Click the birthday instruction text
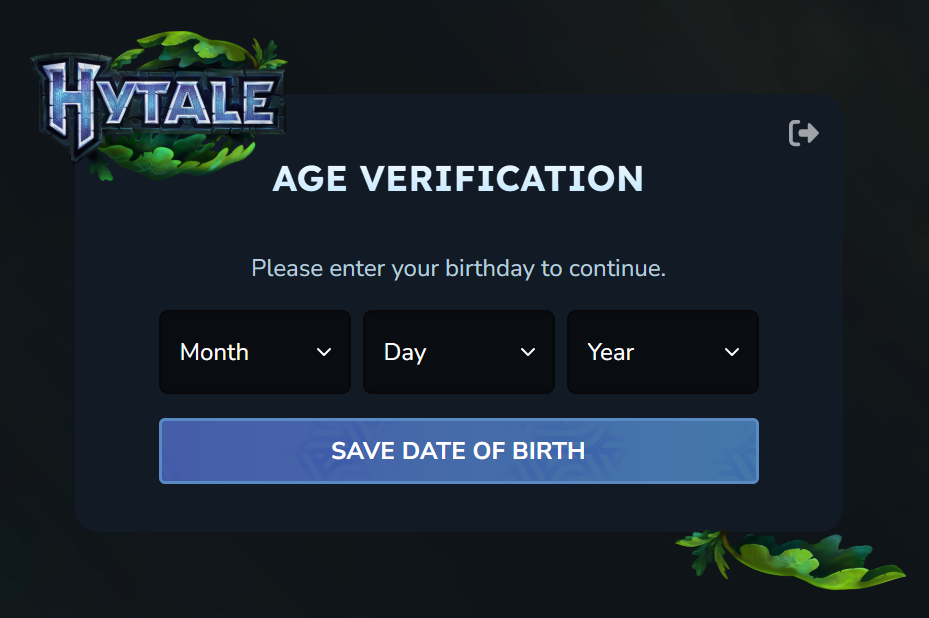Screen dimensions: 929x618 pos(458,268)
